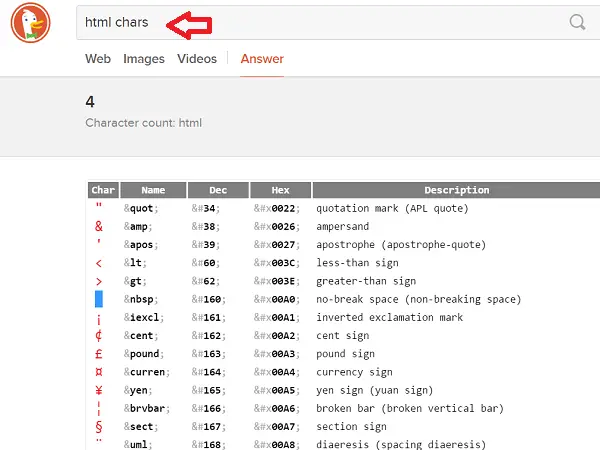This screenshot has height=450, width=600.
Task: Click the &gt; entity name
Action: [x=135, y=281]
